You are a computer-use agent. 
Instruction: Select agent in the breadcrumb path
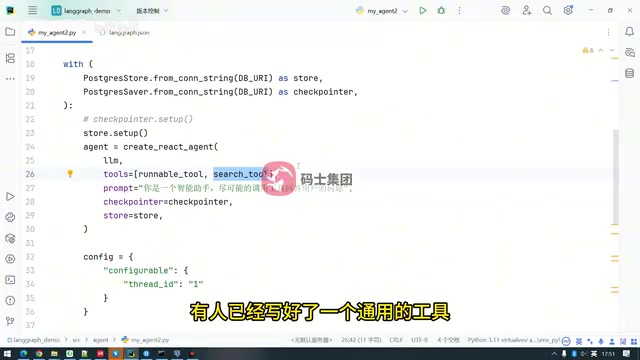(x=100, y=340)
